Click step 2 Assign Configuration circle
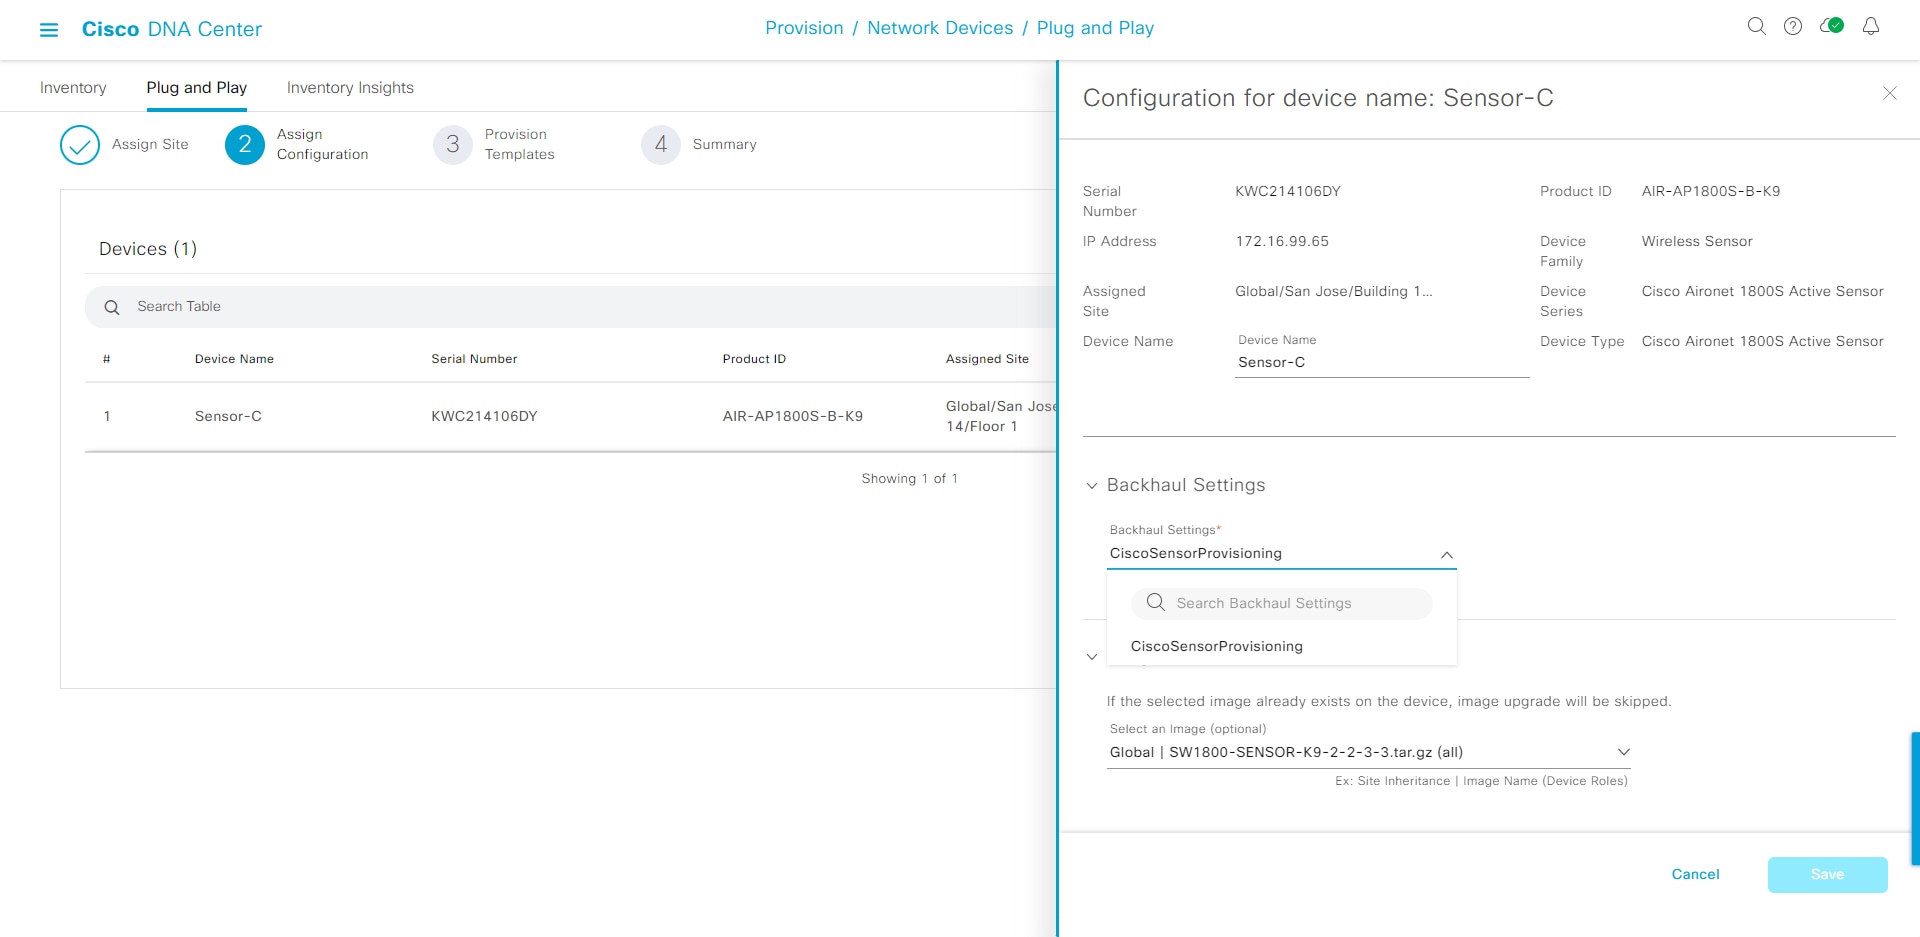The height and width of the screenshot is (937, 1920). [245, 145]
